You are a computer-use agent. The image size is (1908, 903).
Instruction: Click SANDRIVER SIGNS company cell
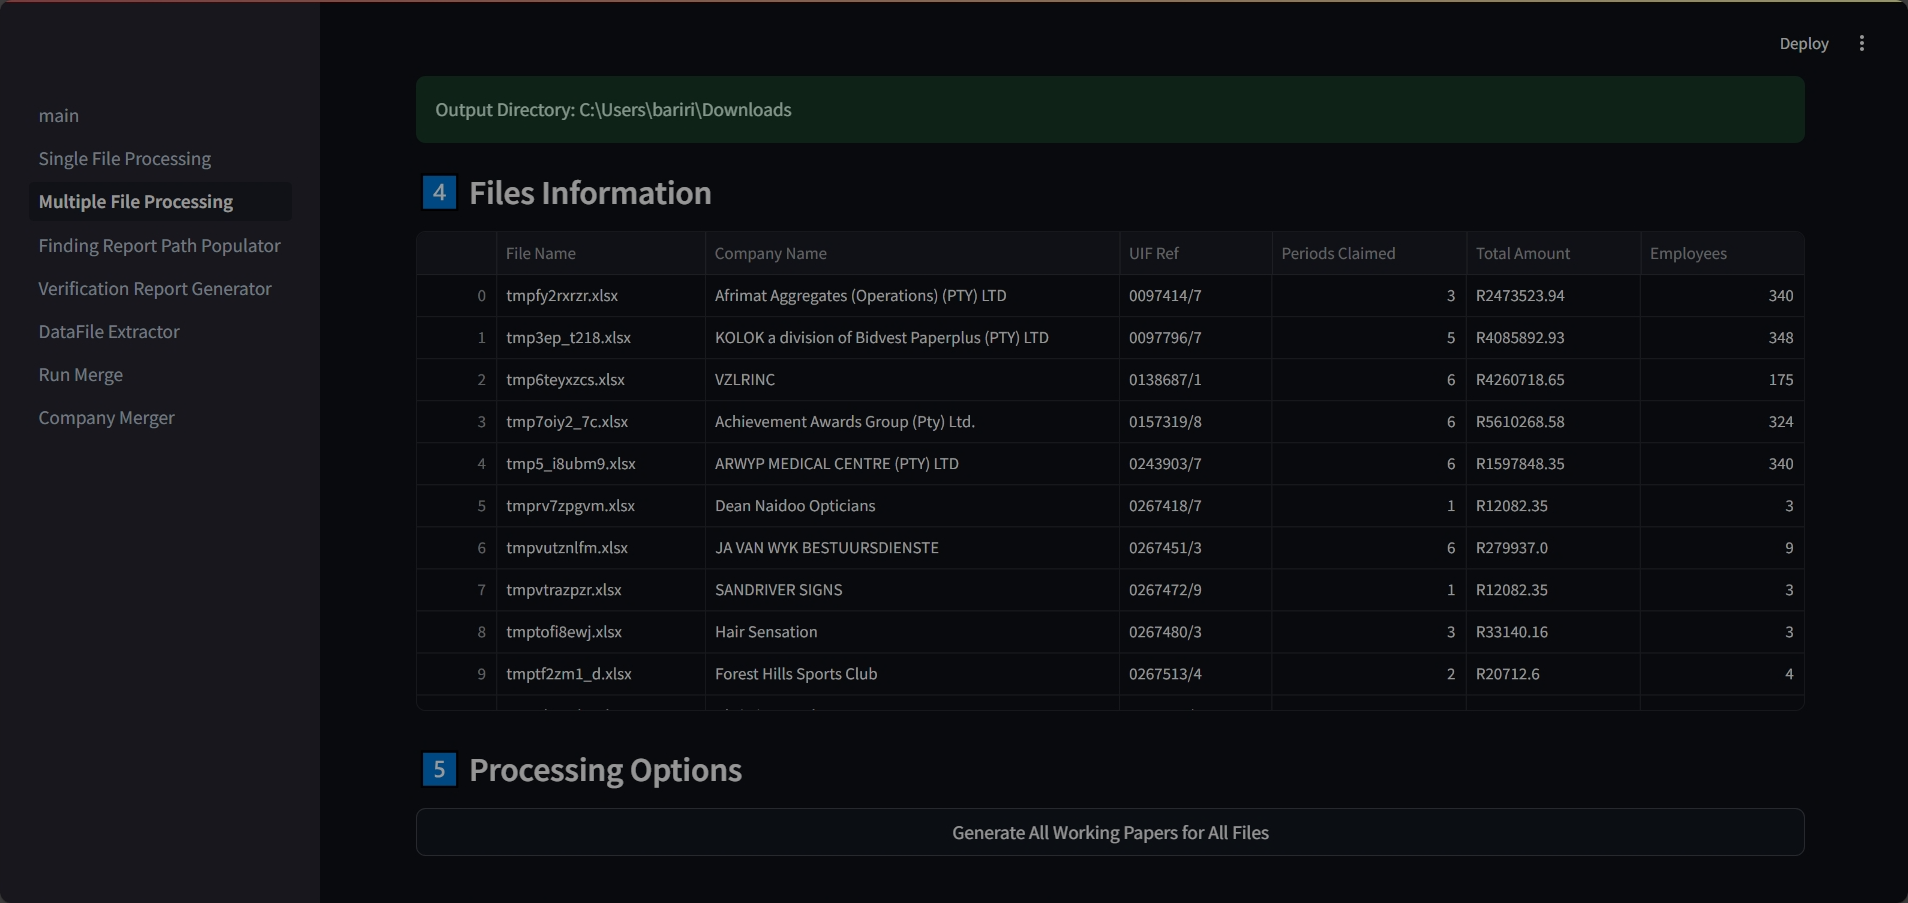coord(912,590)
